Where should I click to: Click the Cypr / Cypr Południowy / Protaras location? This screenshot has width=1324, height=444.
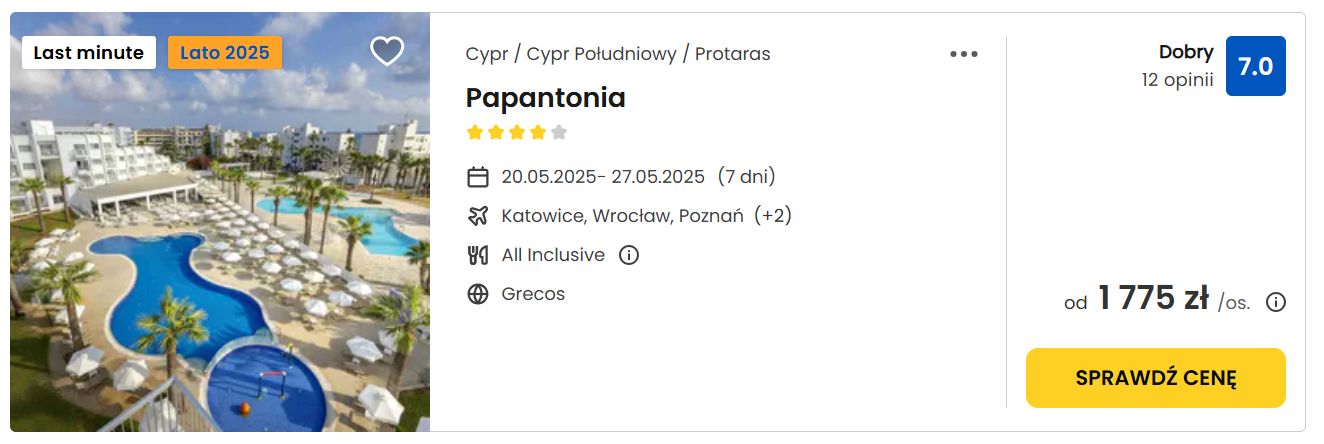click(618, 54)
